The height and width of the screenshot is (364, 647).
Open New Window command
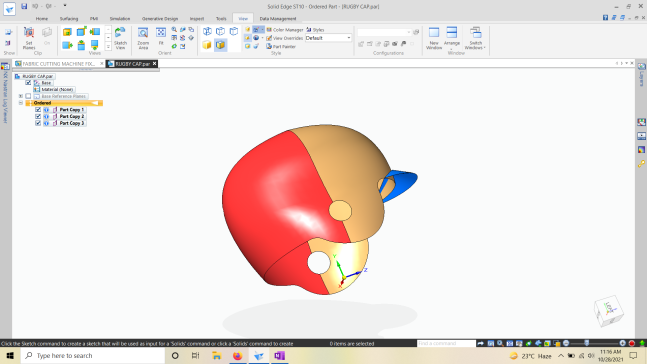tap(434, 38)
